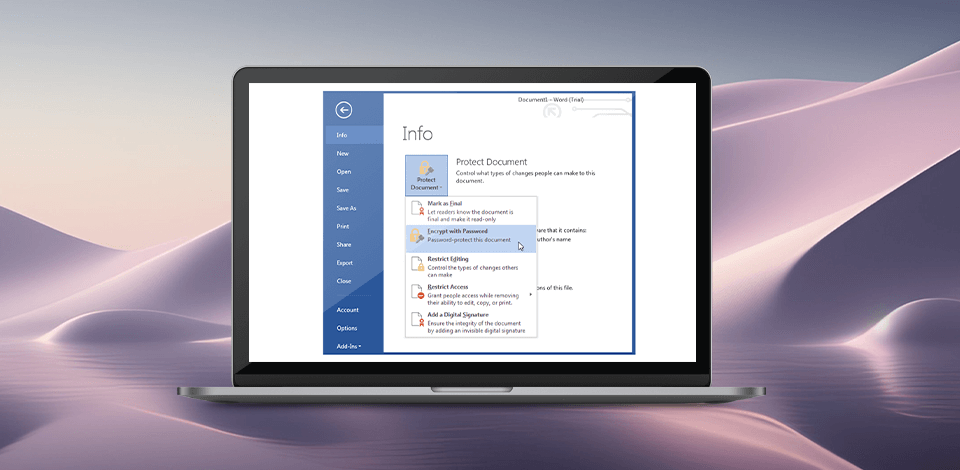Click 'Password-protect this document' description
The image size is (960, 470).
[469, 240]
